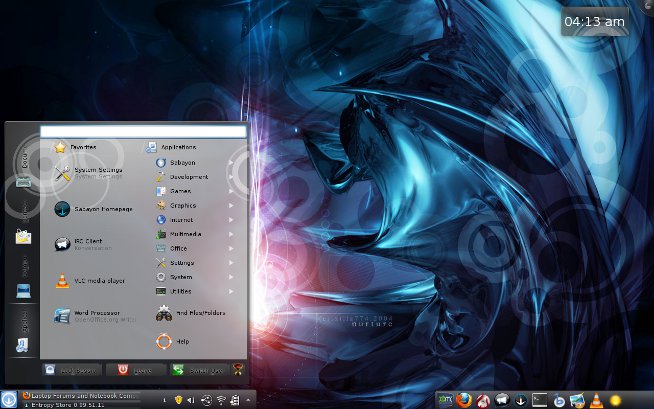This screenshot has width=654, height=409.
Task: Open terminal from the dock
Action: pyautogui.click(x=539, y=400)
